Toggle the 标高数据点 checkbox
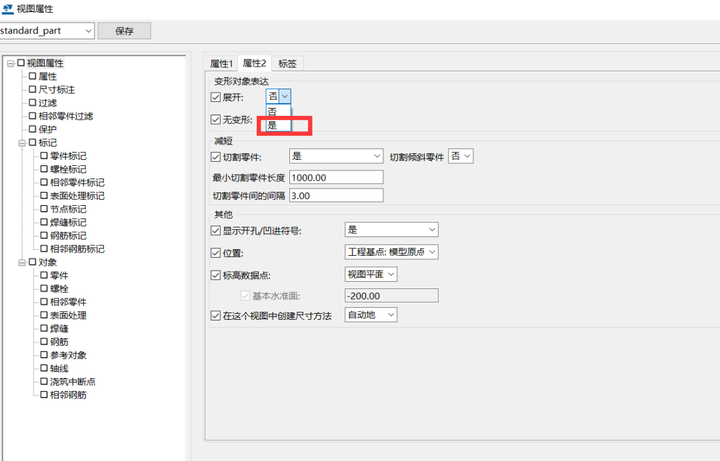The image size is (720, 461). (x=215, y=275)
